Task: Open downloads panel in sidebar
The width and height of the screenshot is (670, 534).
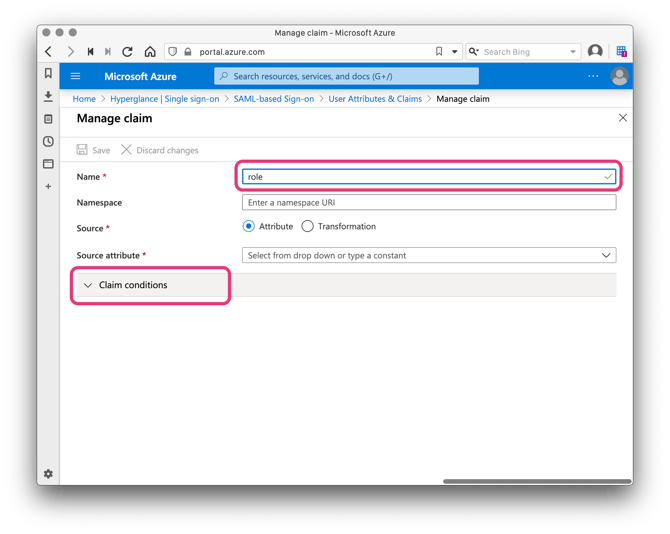Action: 48,97
